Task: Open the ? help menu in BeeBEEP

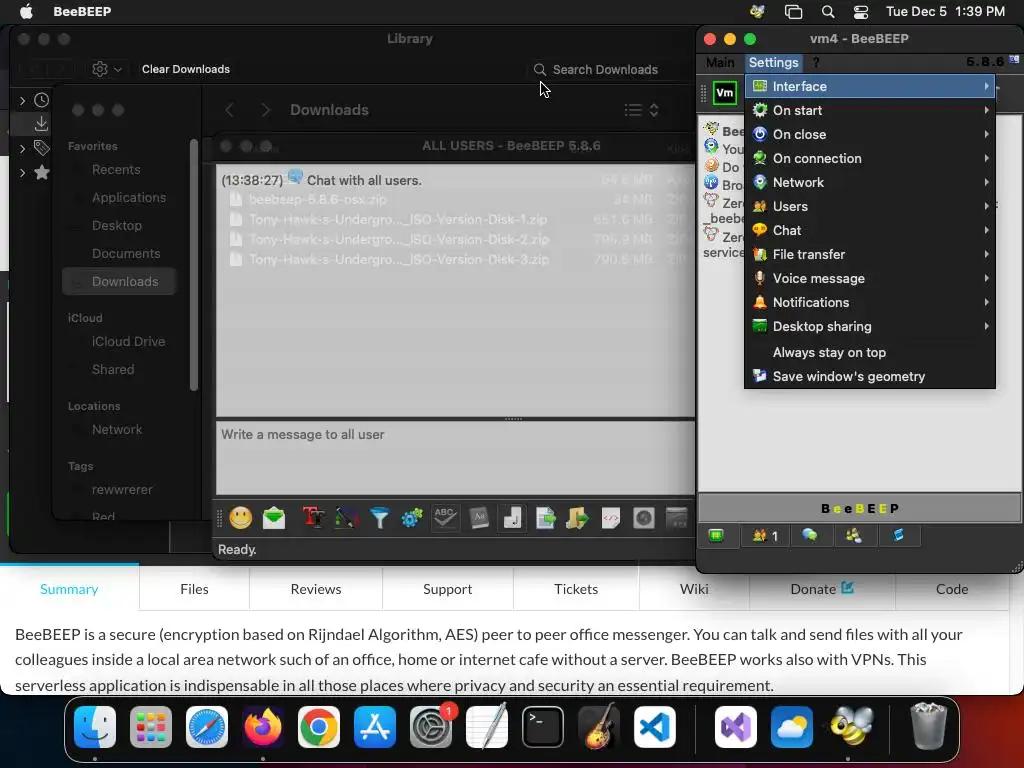Action: click(x=816, y=62)
